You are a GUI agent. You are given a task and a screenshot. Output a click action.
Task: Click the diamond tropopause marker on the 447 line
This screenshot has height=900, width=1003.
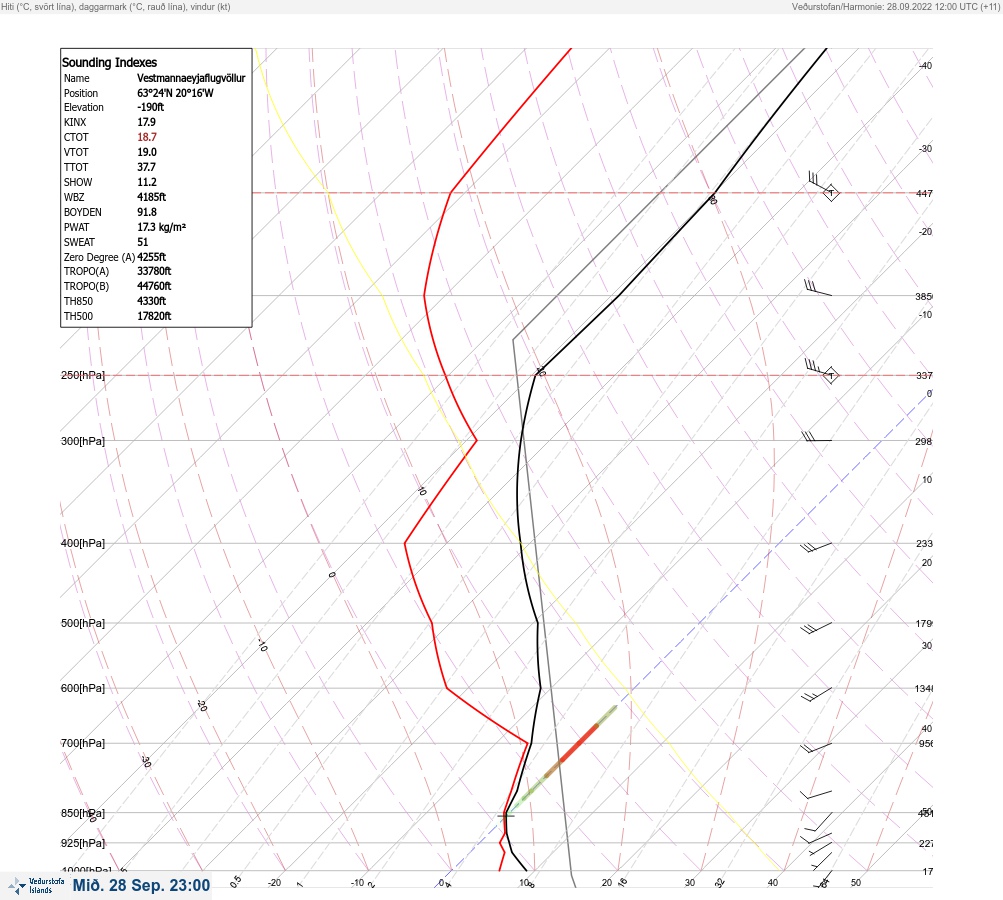click(831, 192)
